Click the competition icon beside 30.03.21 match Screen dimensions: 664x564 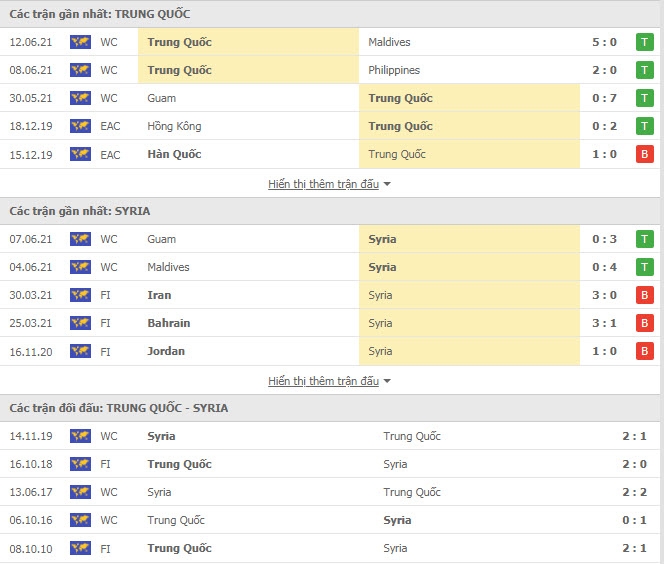tap(80, 295)
